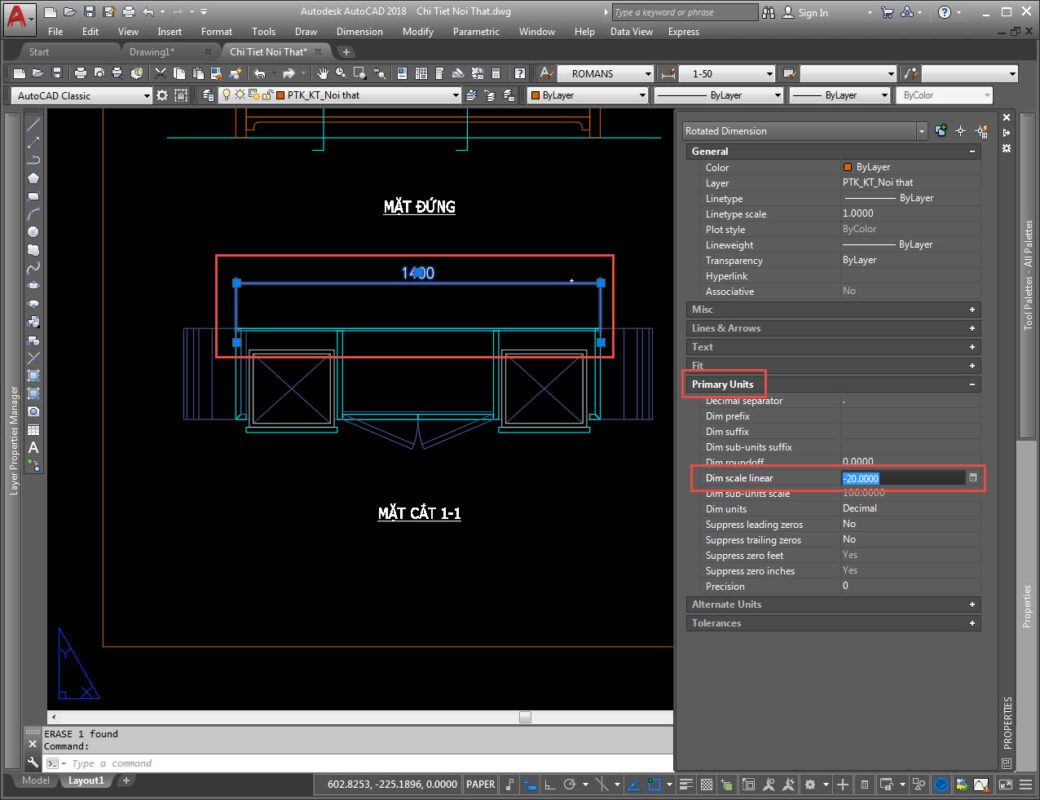
Task: Click the Undo arrow in Standard toolbar
Action: point(260,74)
